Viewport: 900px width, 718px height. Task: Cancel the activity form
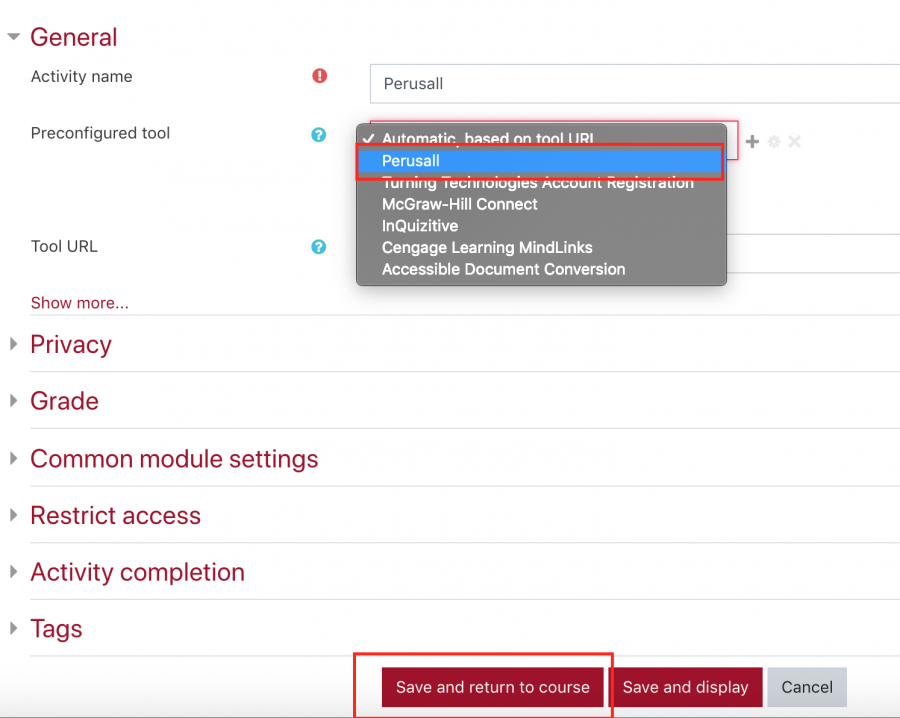point(807,687)
